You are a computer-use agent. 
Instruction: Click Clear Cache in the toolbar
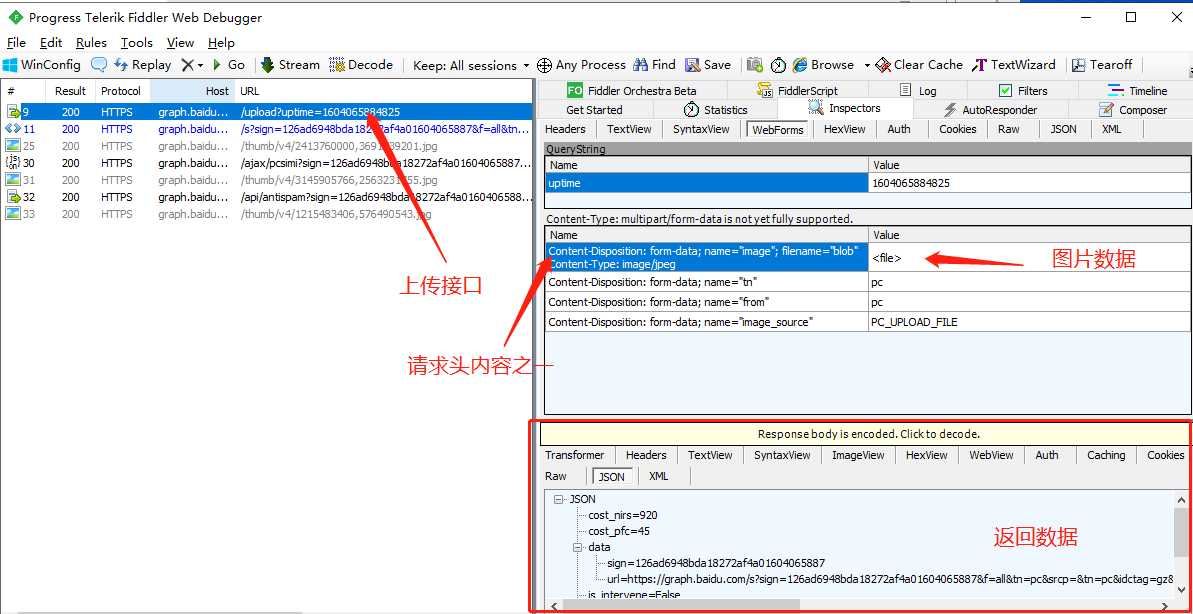(919, 65)
